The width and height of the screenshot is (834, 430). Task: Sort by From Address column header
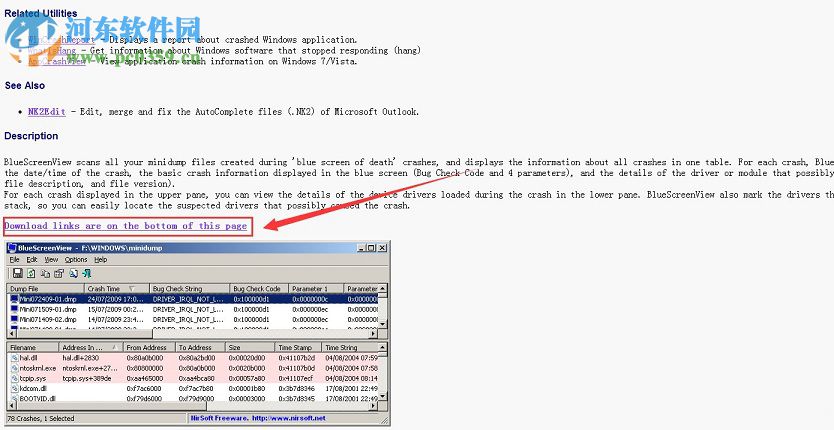click(149, 348)
